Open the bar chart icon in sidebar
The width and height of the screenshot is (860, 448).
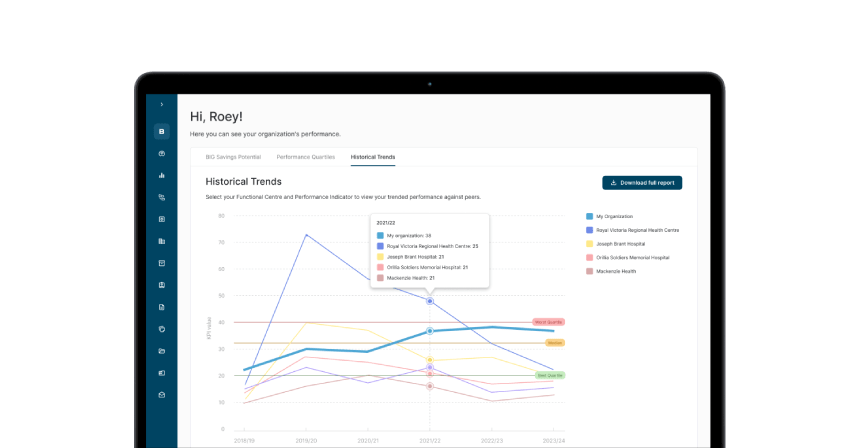point(162,175)
